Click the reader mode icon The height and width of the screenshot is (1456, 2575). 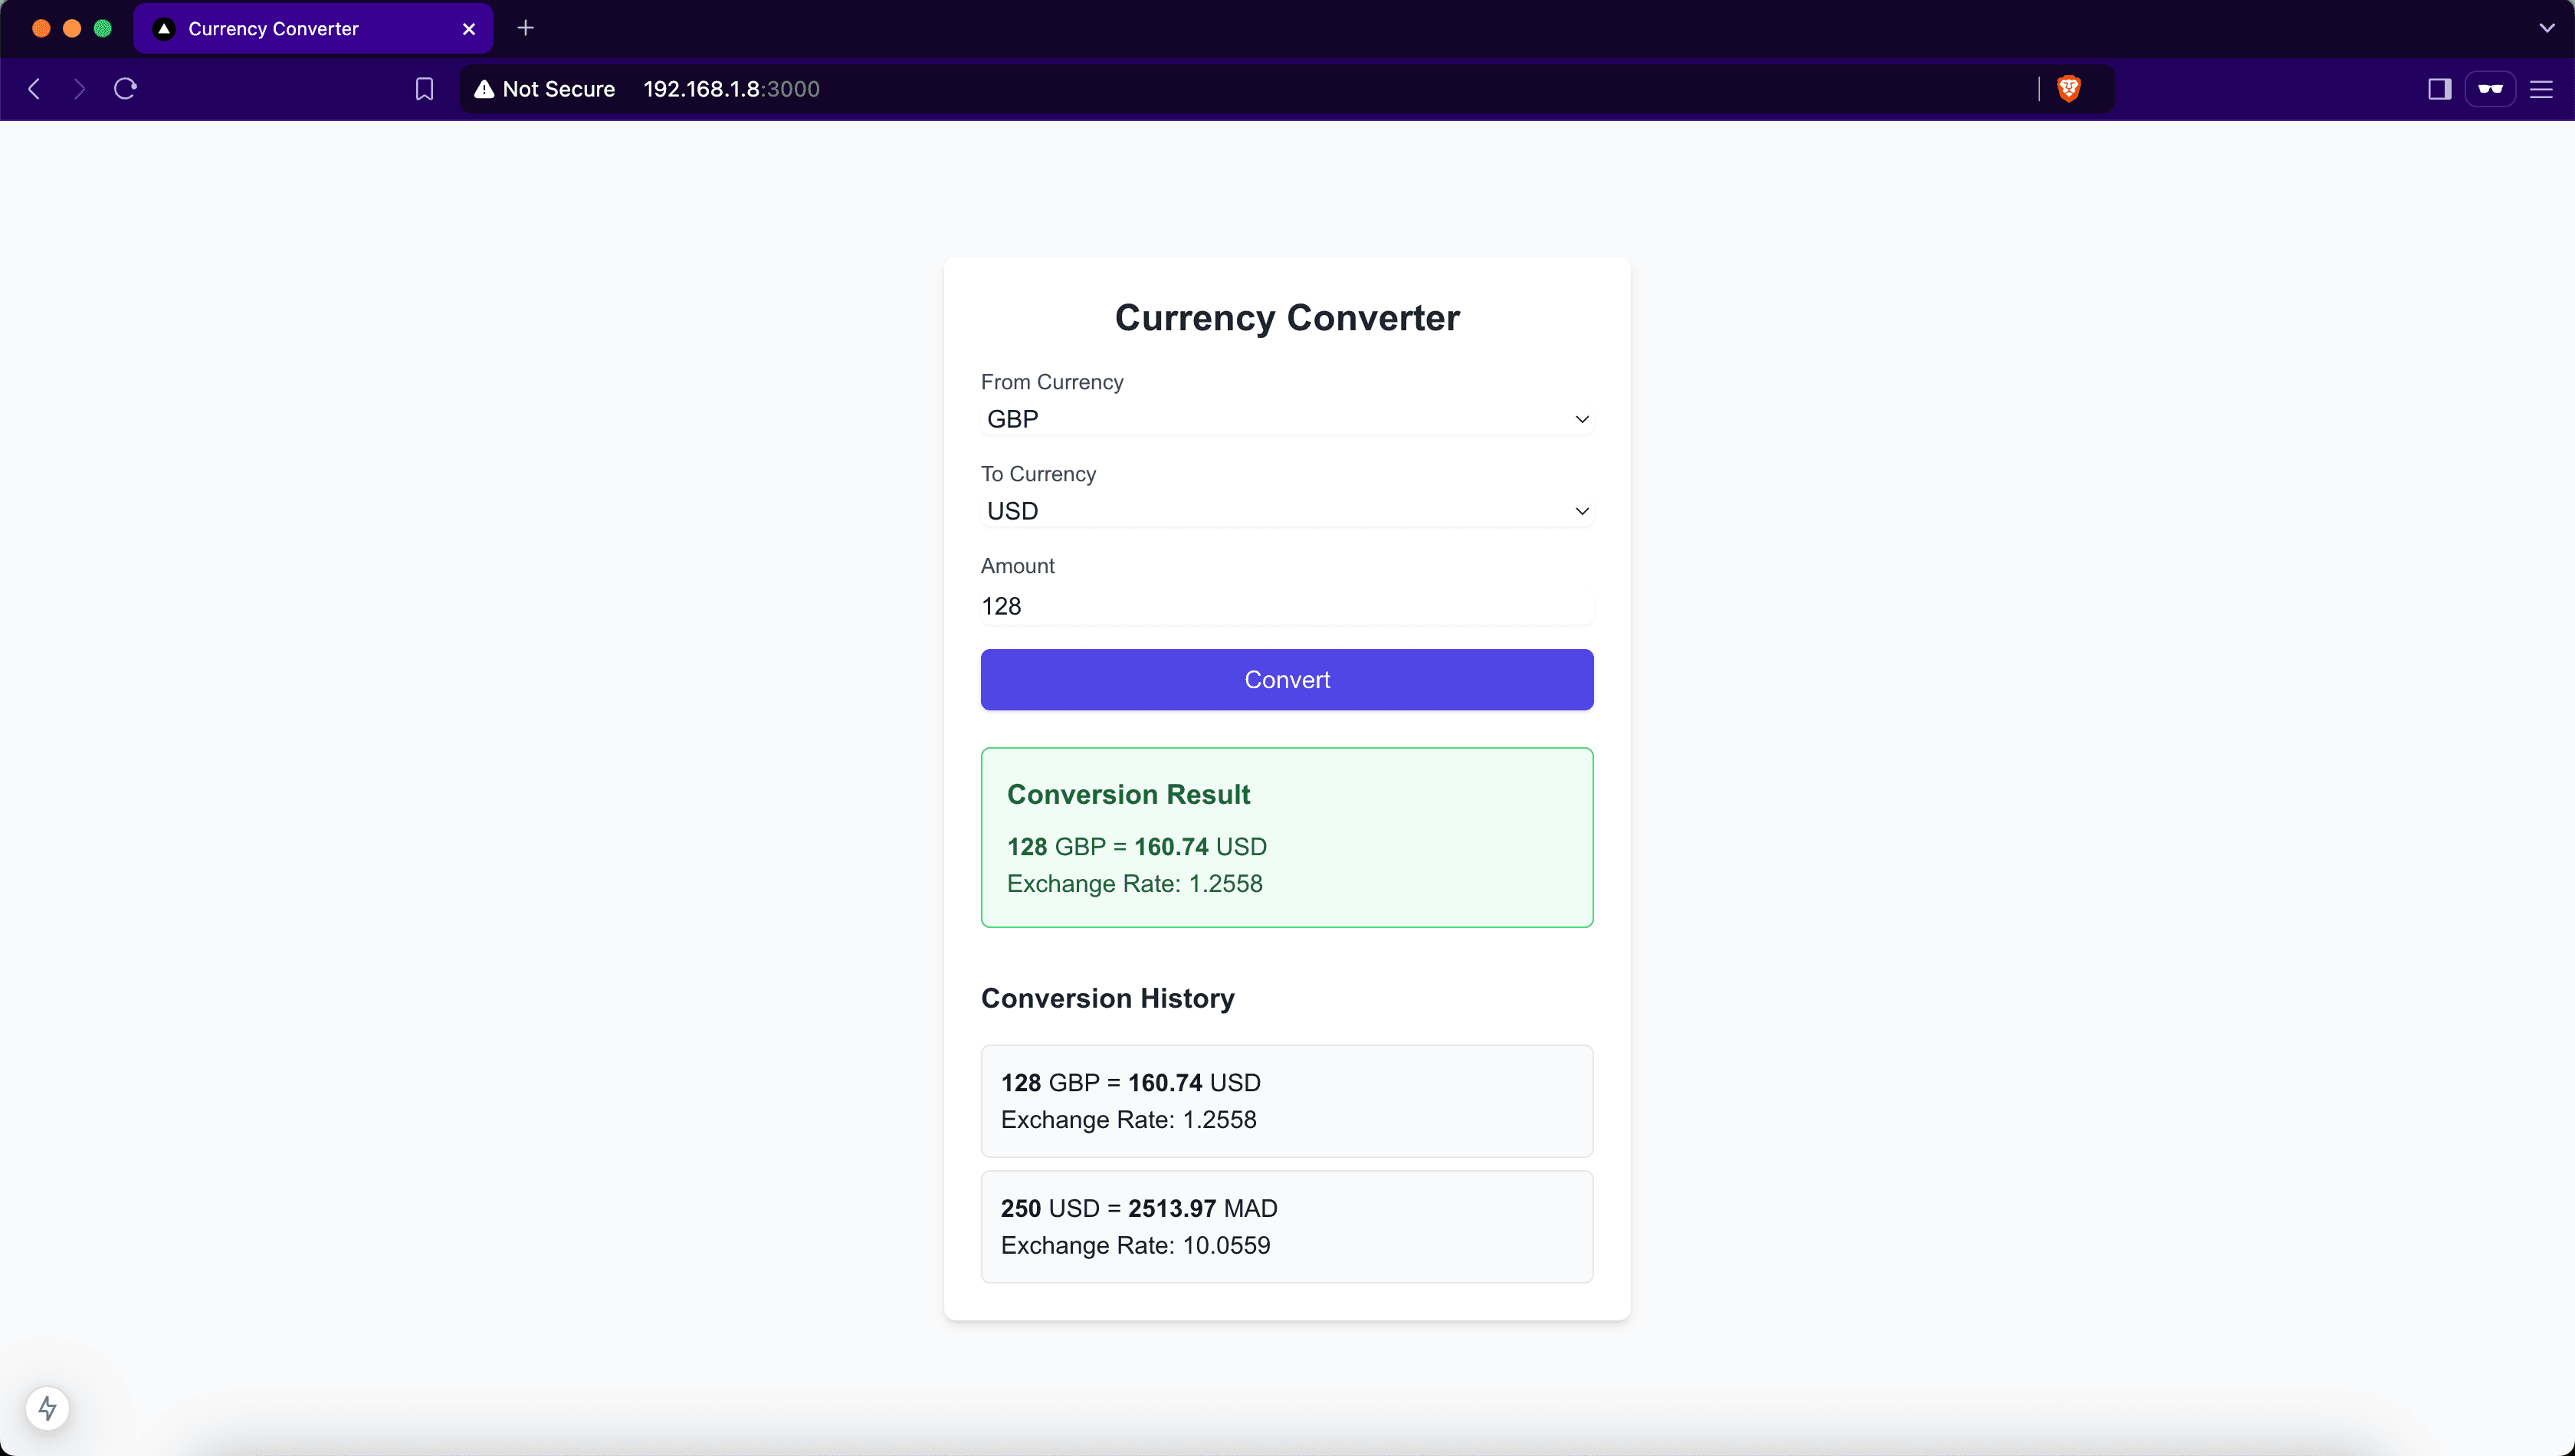click(x=2488, y=88)
